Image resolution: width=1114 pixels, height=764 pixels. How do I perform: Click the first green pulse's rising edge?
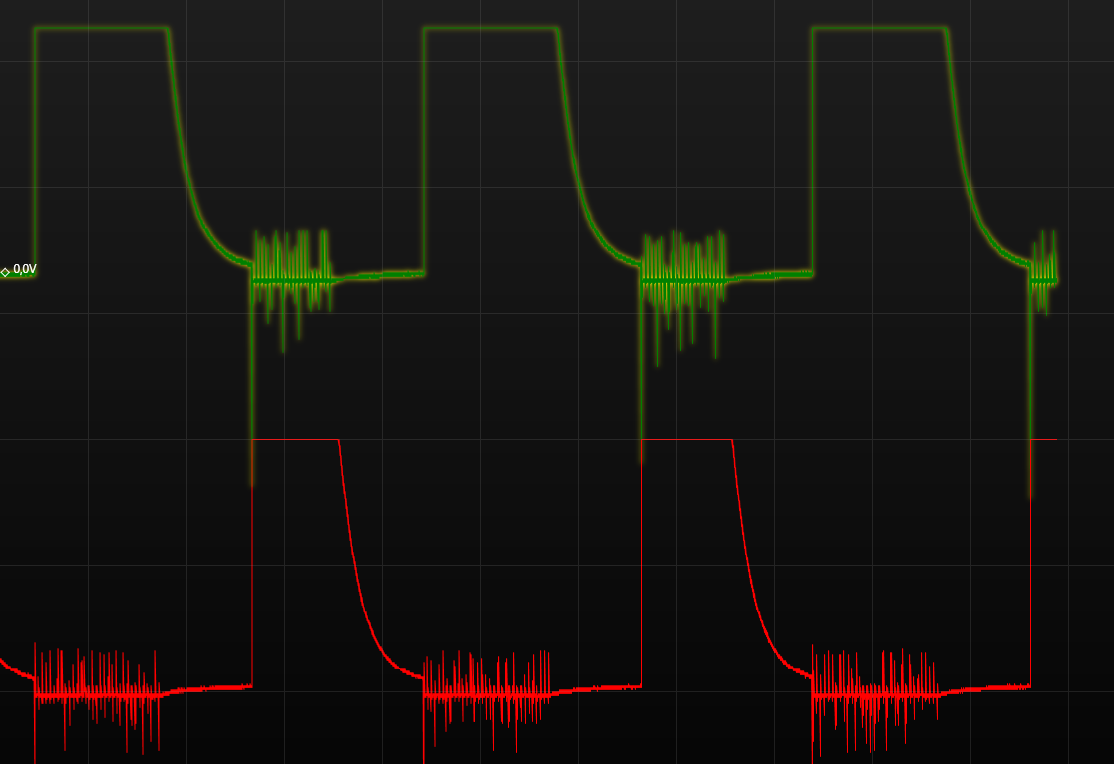click(x=36, y=150)
